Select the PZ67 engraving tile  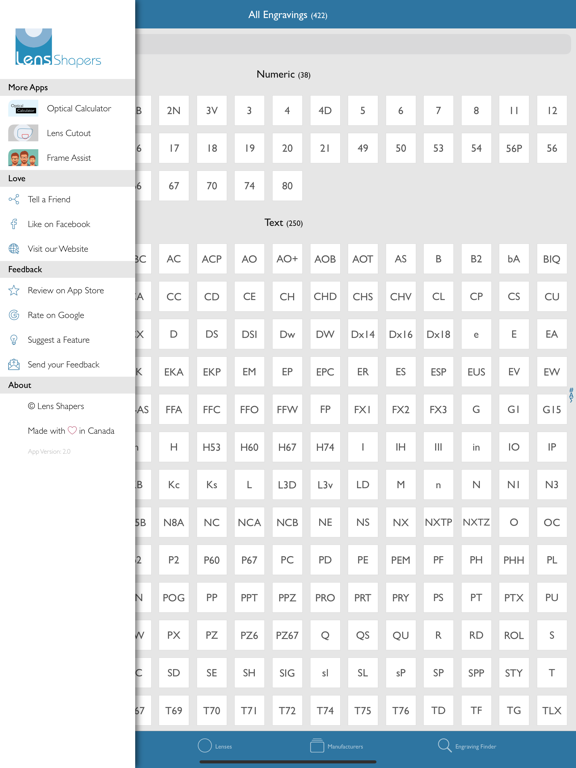coord(287,635)
